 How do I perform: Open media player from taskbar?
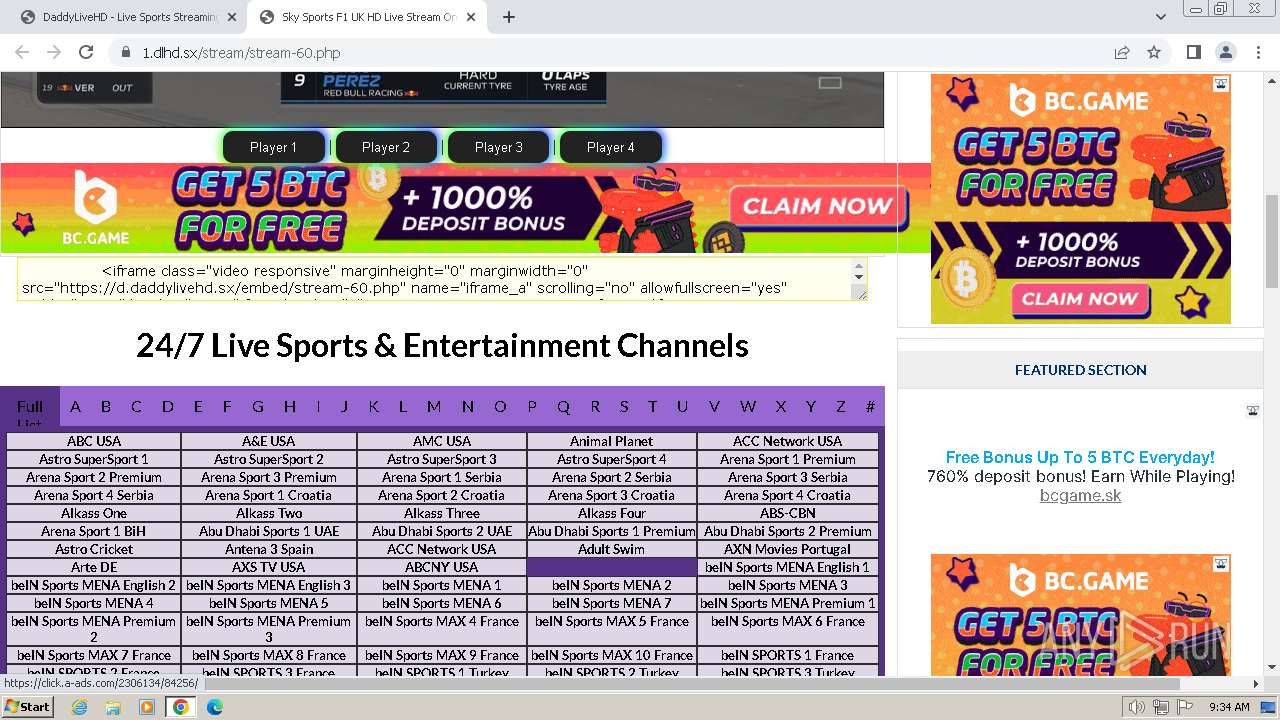pyautogui.click(x=147, y=707)
